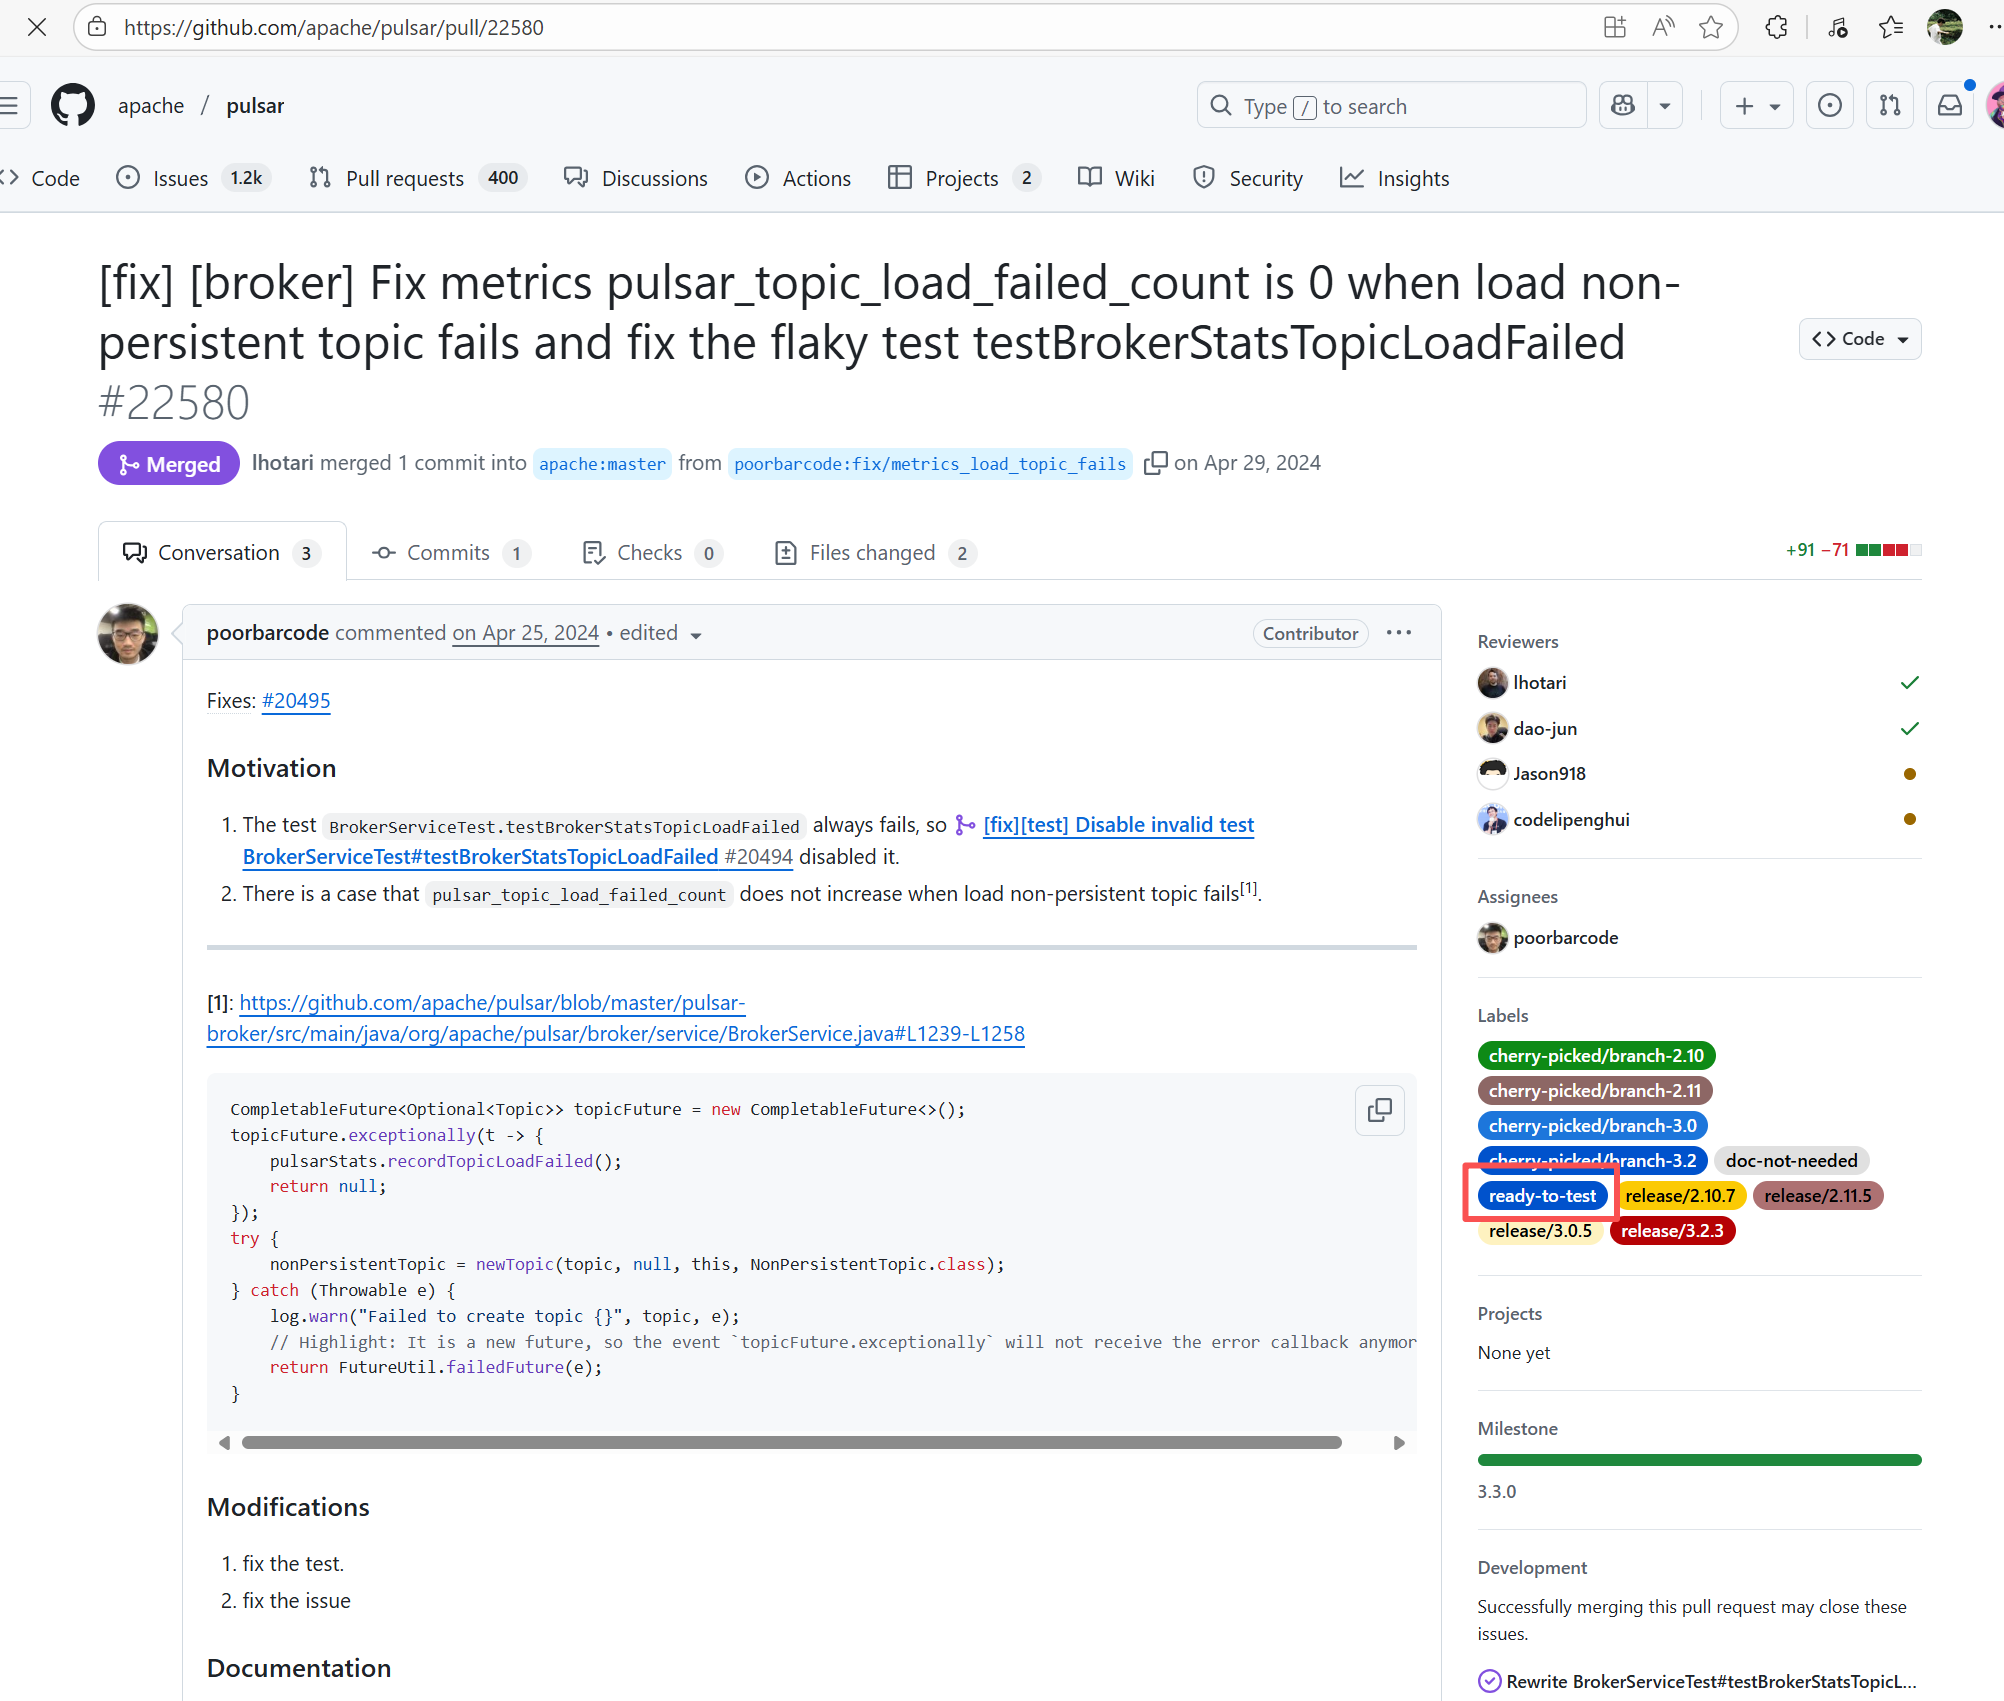The height and width of the screenshot is (1701, 2004).
Task: Open the create new plus dropdown
Action: click(1756, 105)
